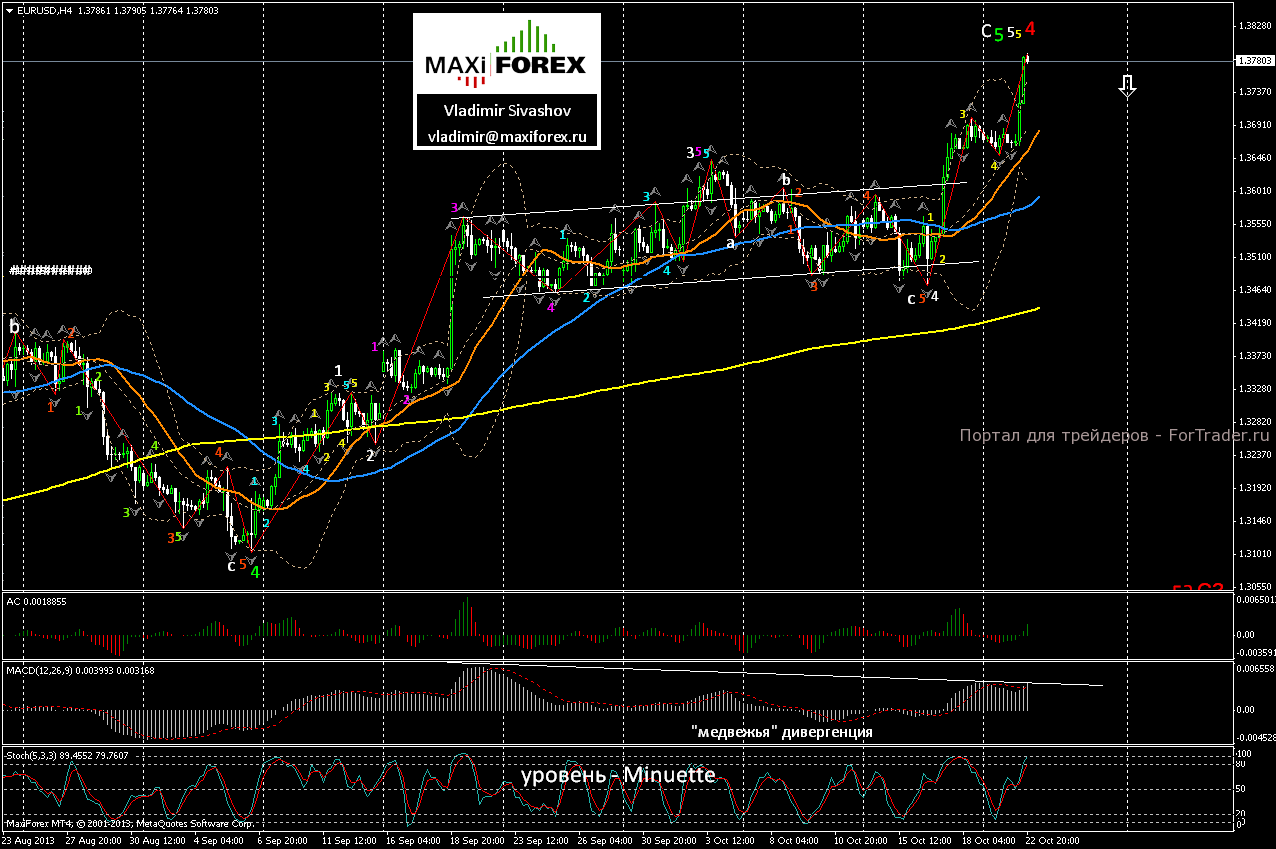Click the MaxiForex logo

(x=507, y=53)
